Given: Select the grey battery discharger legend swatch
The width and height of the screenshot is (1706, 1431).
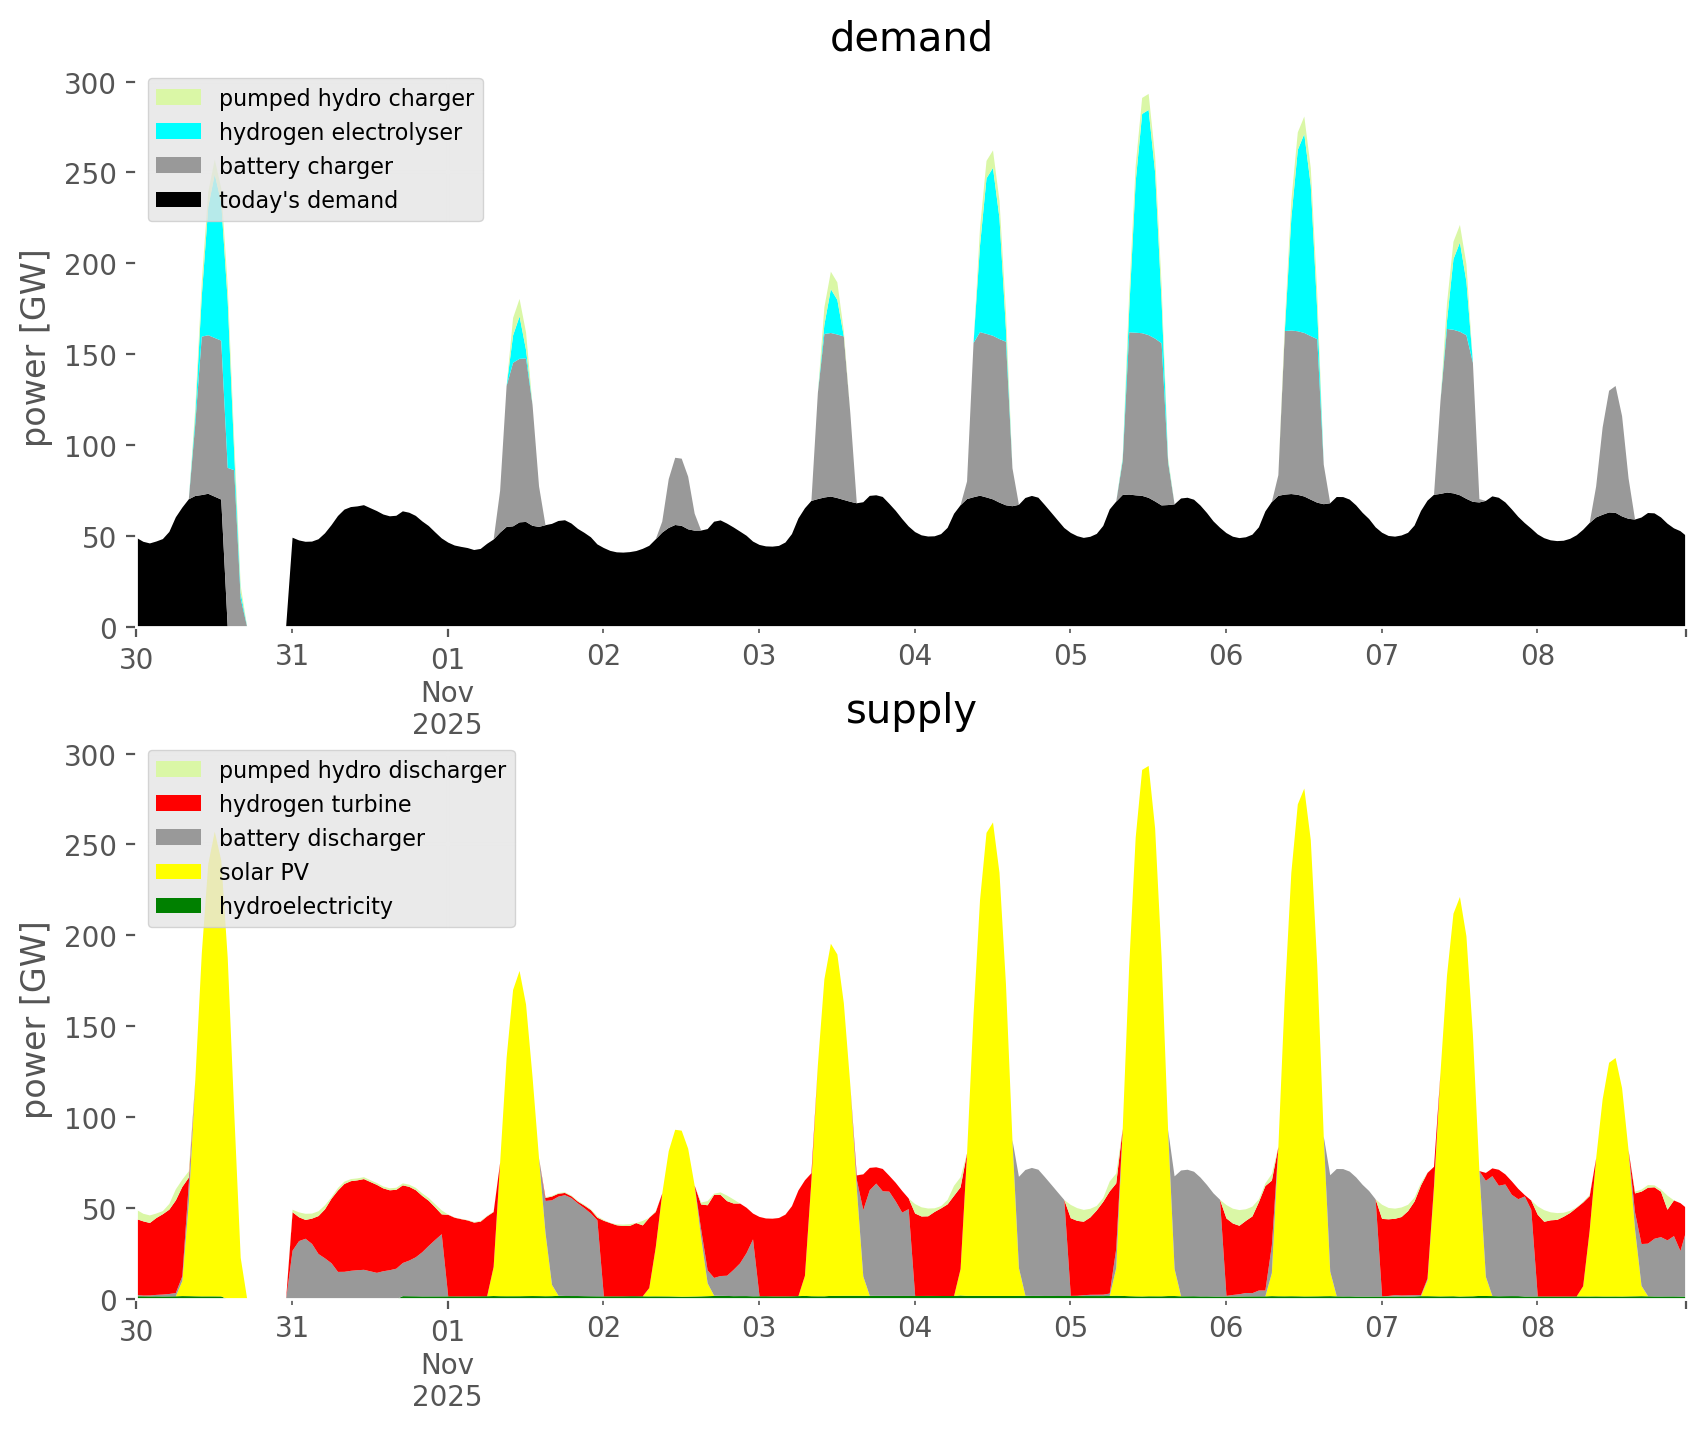Looking at the screenshot, I should 179,838.
